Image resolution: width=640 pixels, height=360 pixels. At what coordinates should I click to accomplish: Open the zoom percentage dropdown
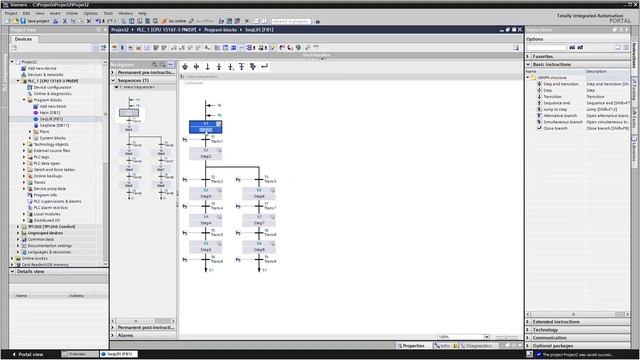coord(487,337)
